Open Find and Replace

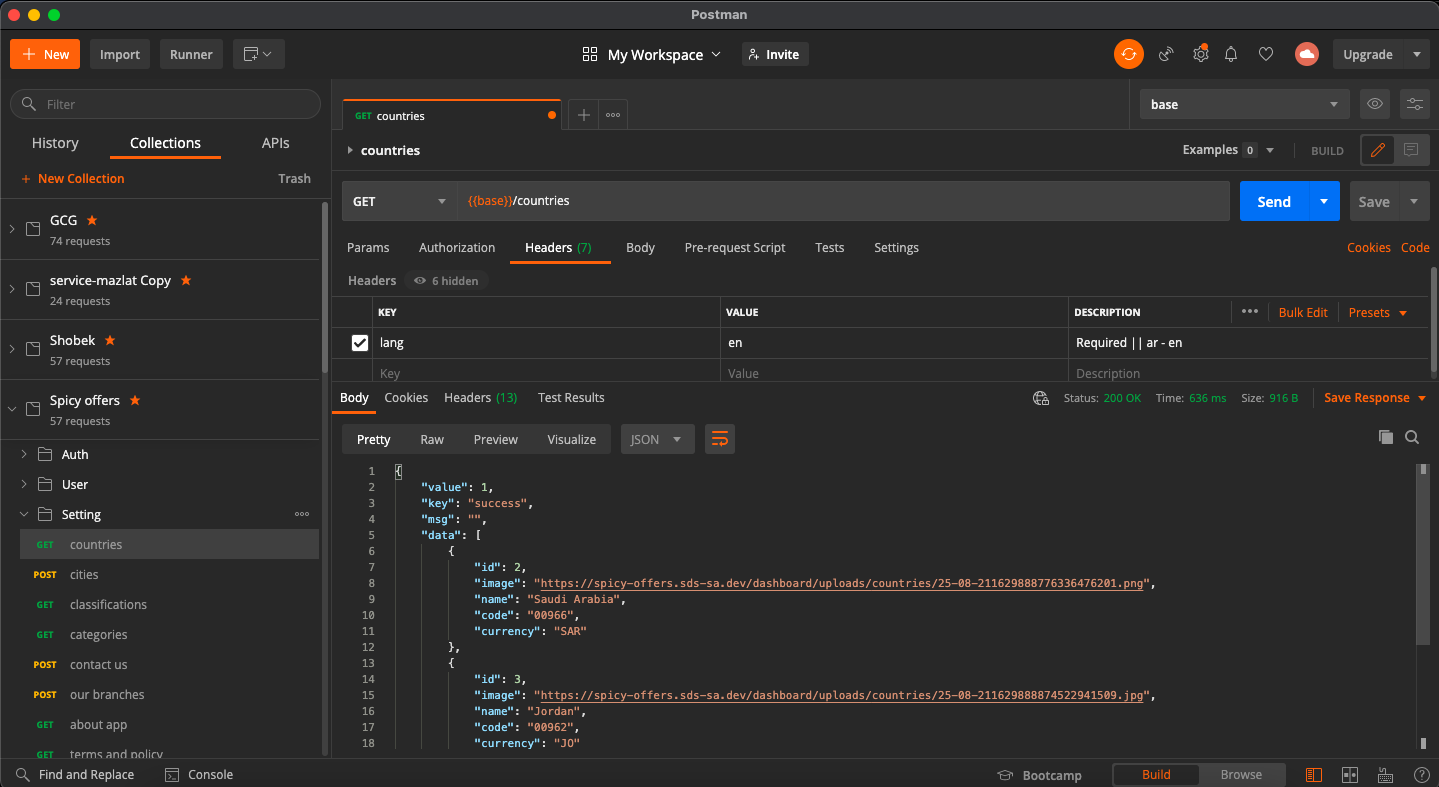[75, 774]
